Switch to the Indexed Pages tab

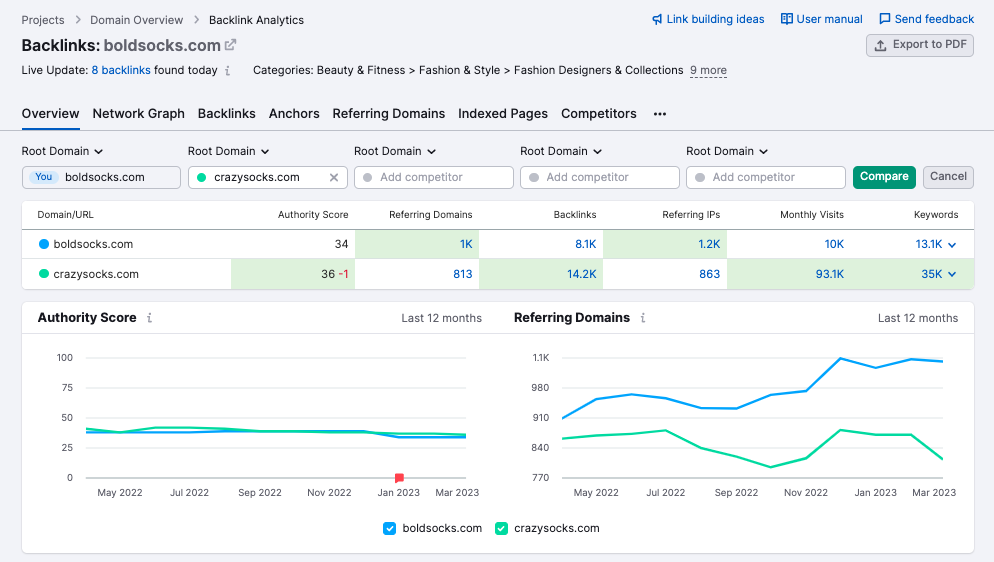coord(503,113)
